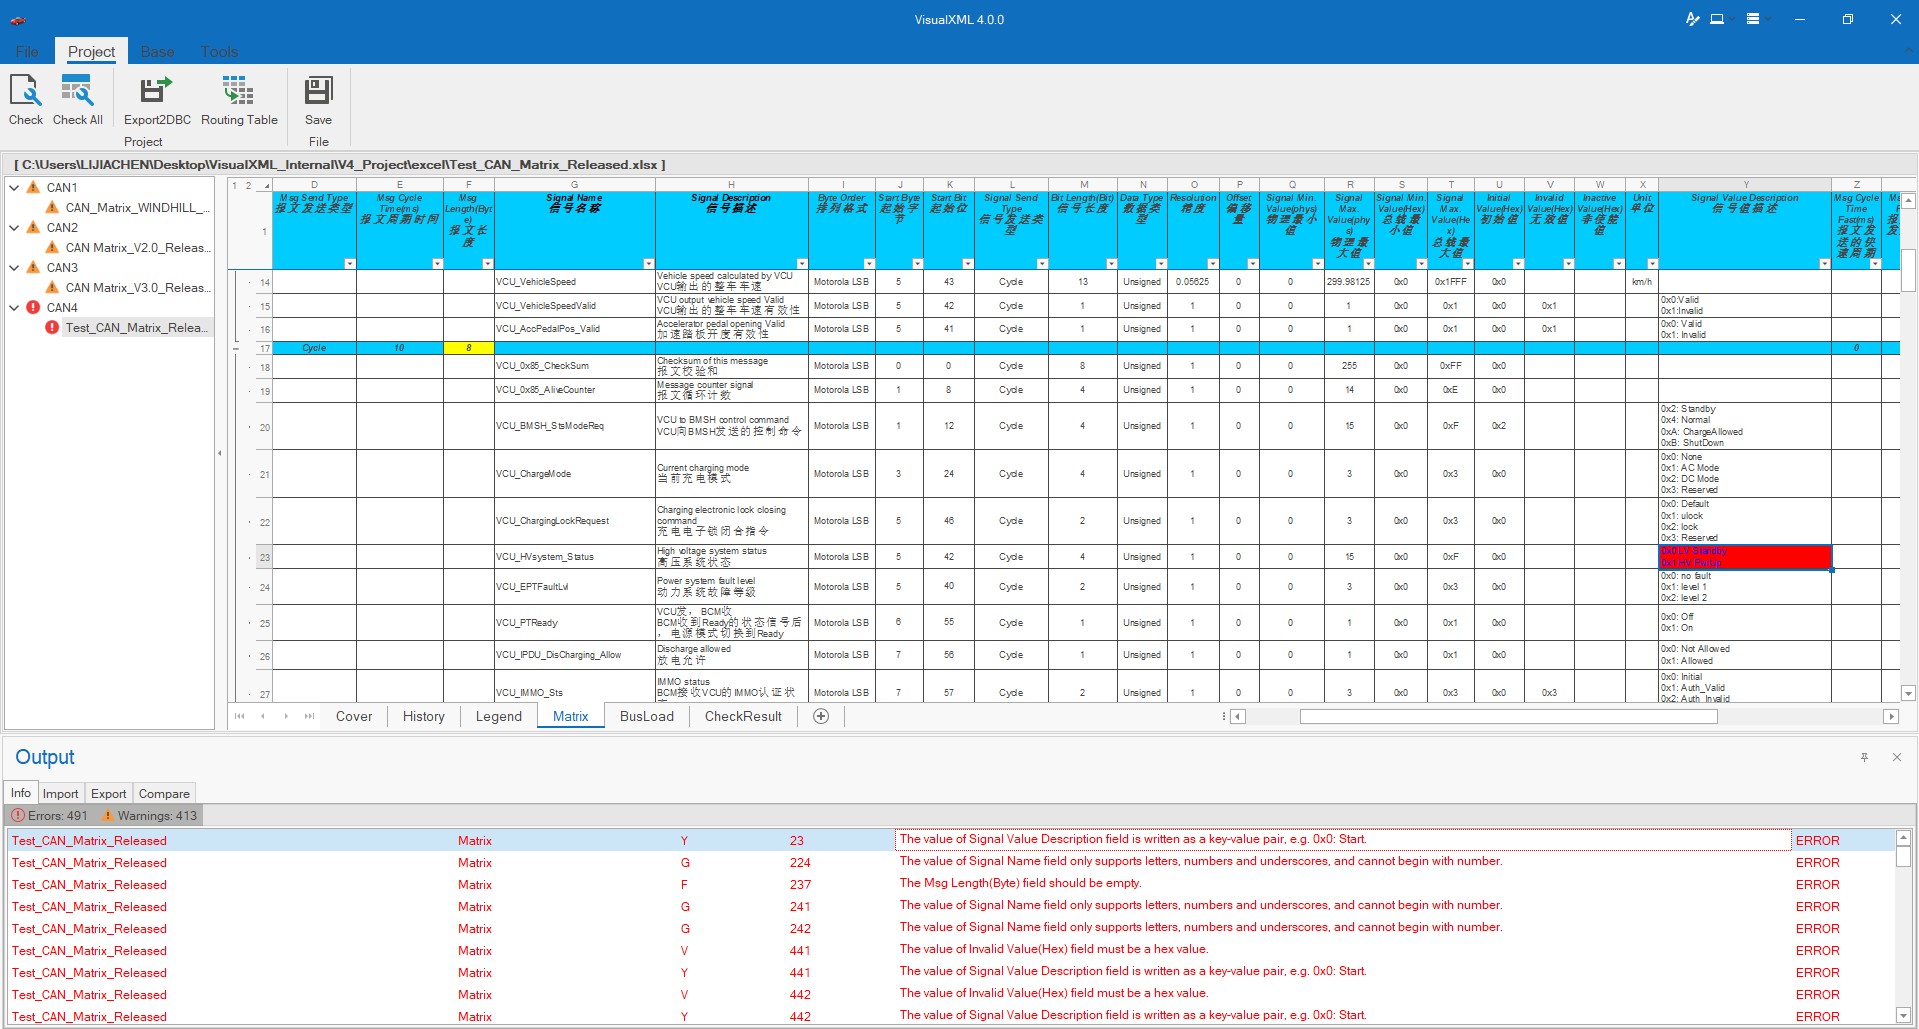
Task: Open Signal Name column filter dropdown
Action: pyautogui.click(x=648, y=264)
